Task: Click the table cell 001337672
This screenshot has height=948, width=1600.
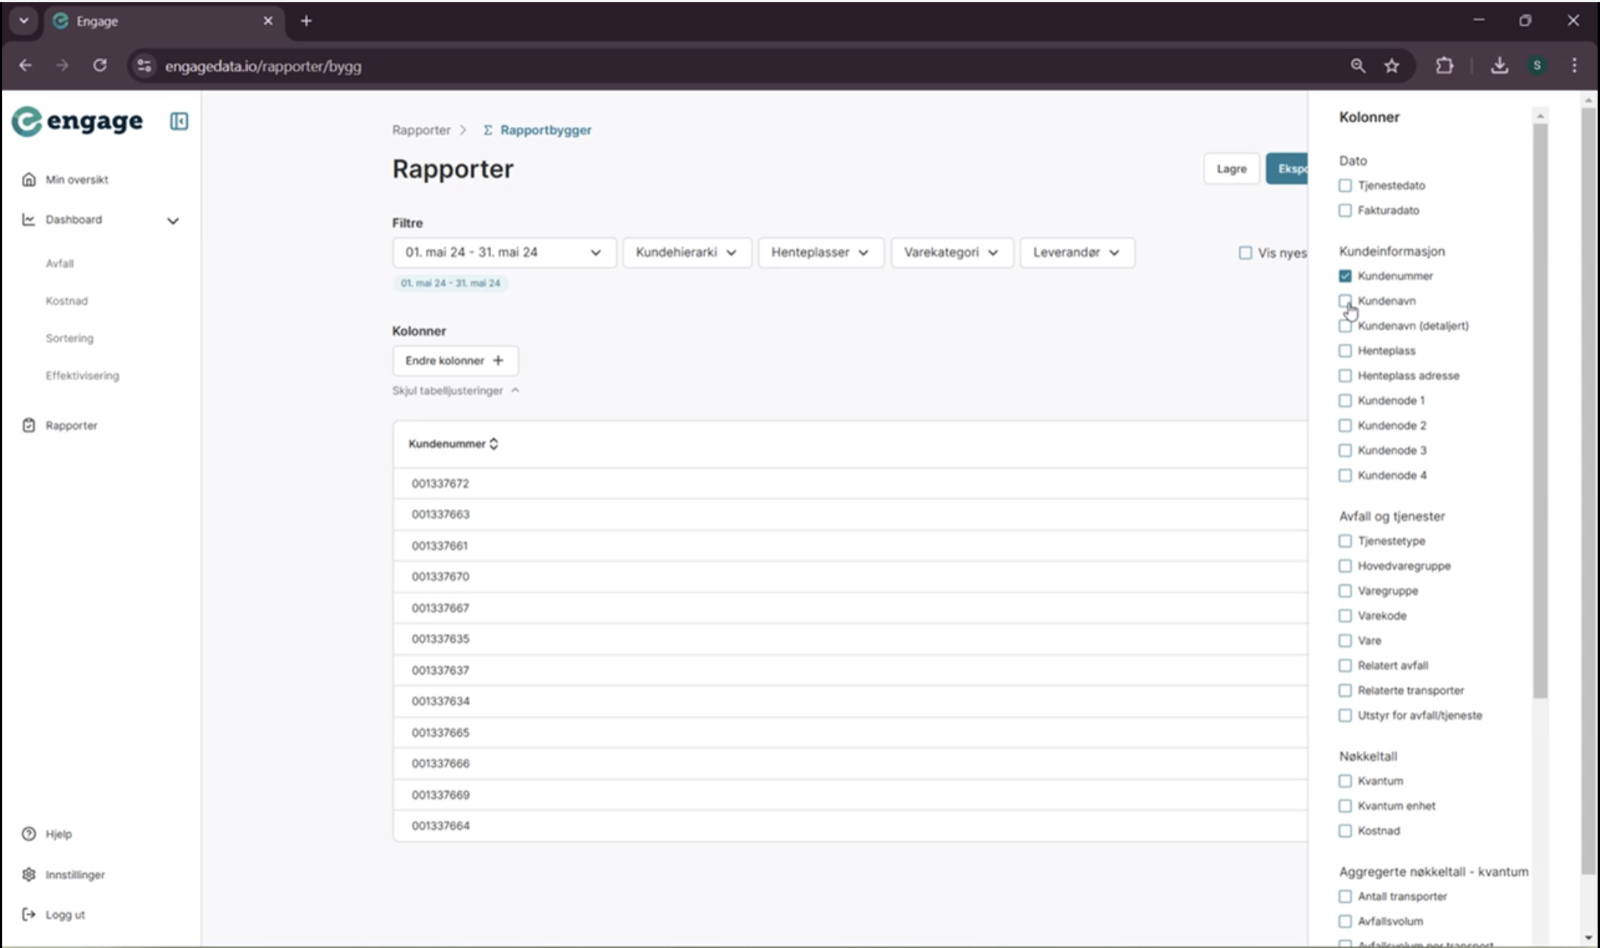Action: point(440,484)
